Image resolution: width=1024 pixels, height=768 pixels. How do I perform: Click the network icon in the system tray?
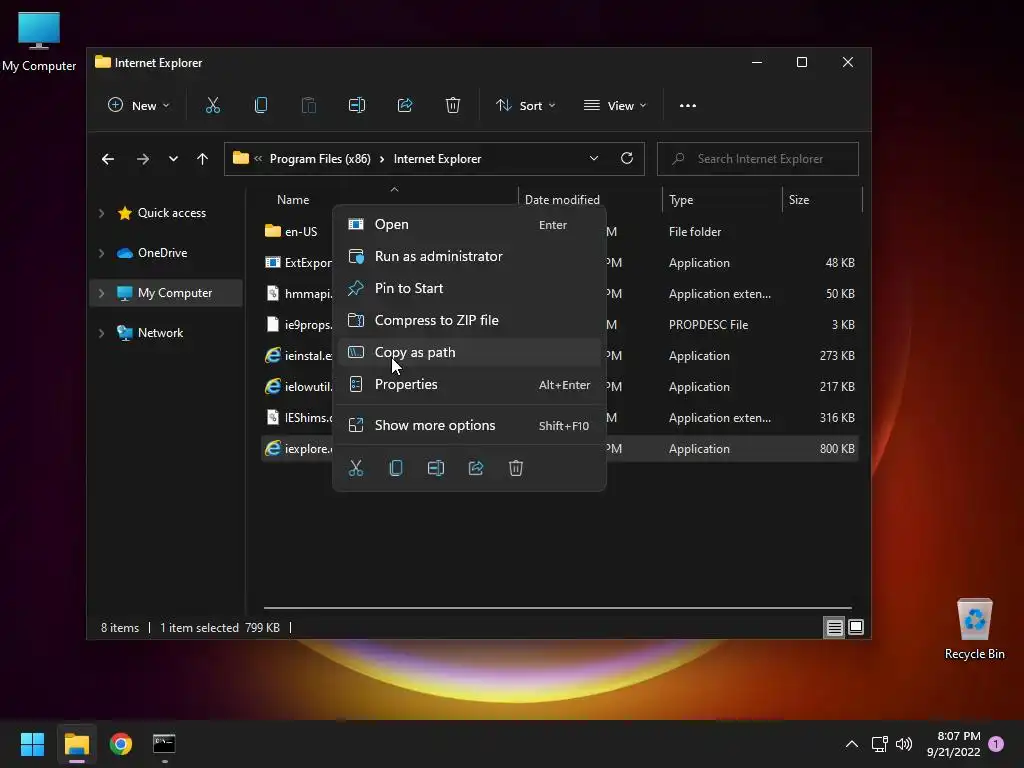pos(879,744)
